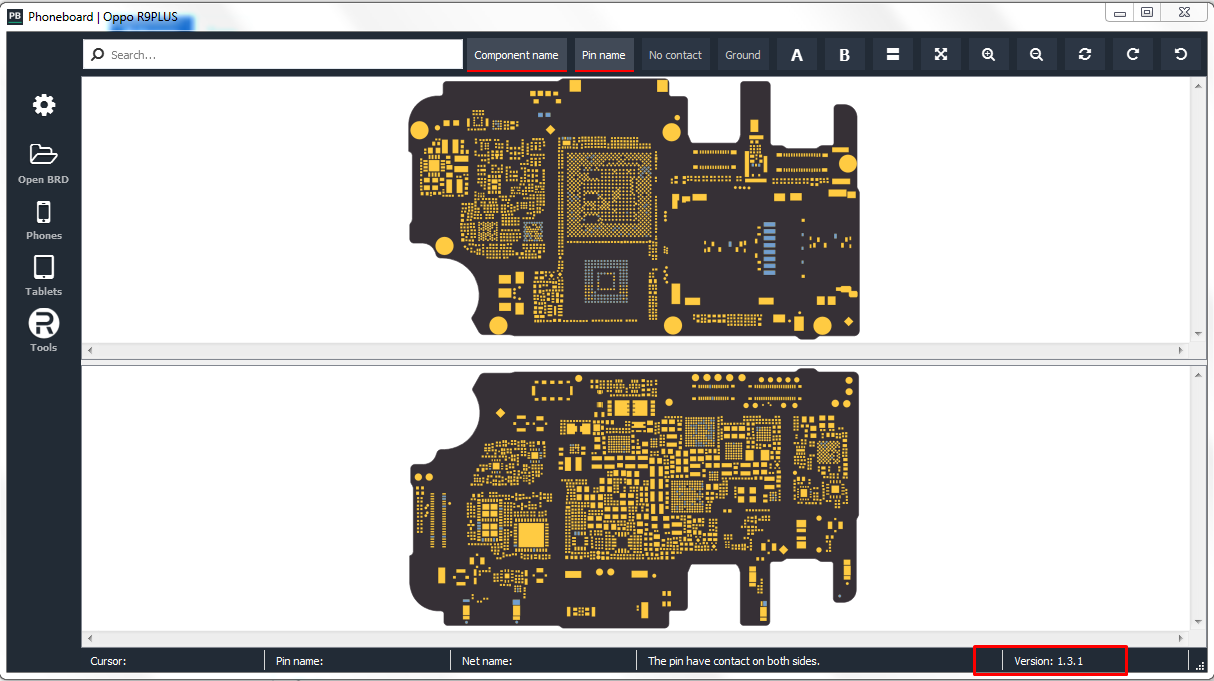The image size is (1214, 681).
Task: Click the Open BRD folder icon
Action: point(44,153)
